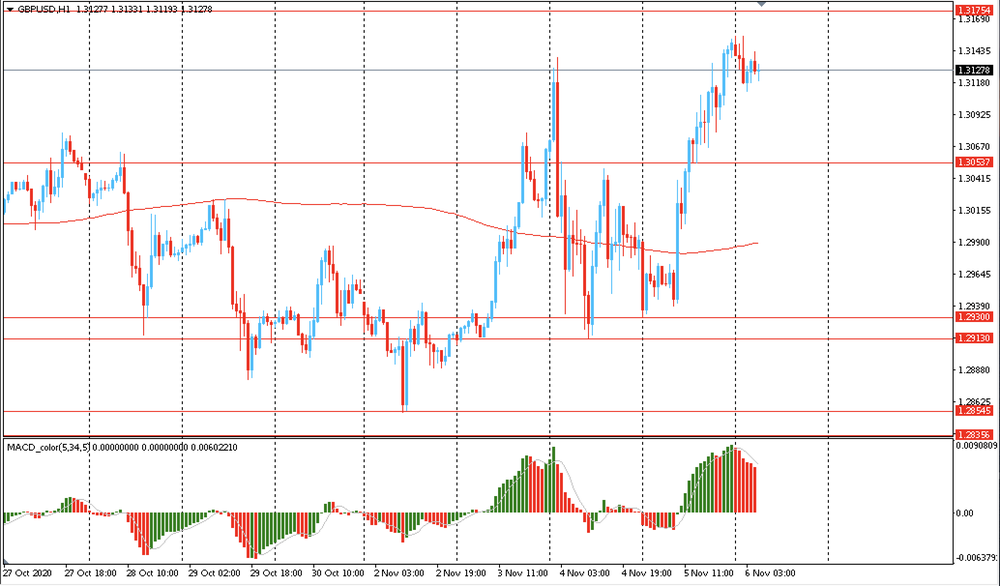Click the MACD scale value -0.006379
This screenshot has height=586, width=1000.
click(976, 559)
